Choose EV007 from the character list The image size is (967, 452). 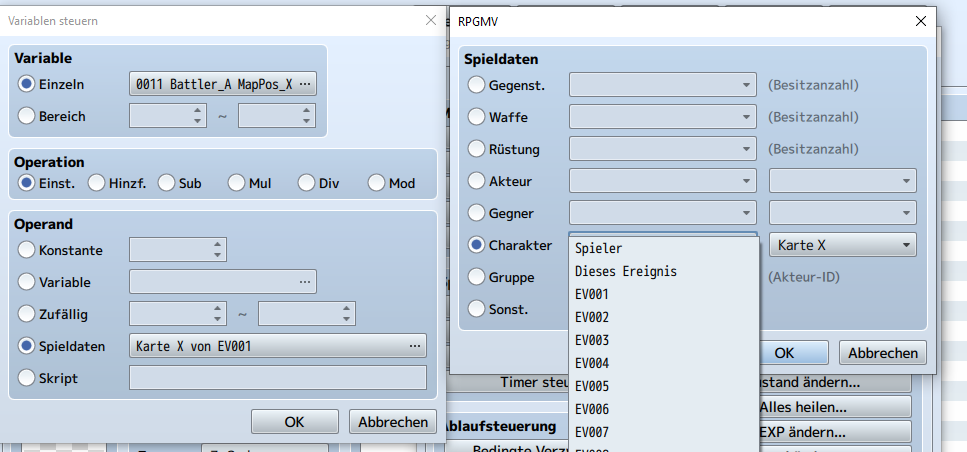(664, 433)
